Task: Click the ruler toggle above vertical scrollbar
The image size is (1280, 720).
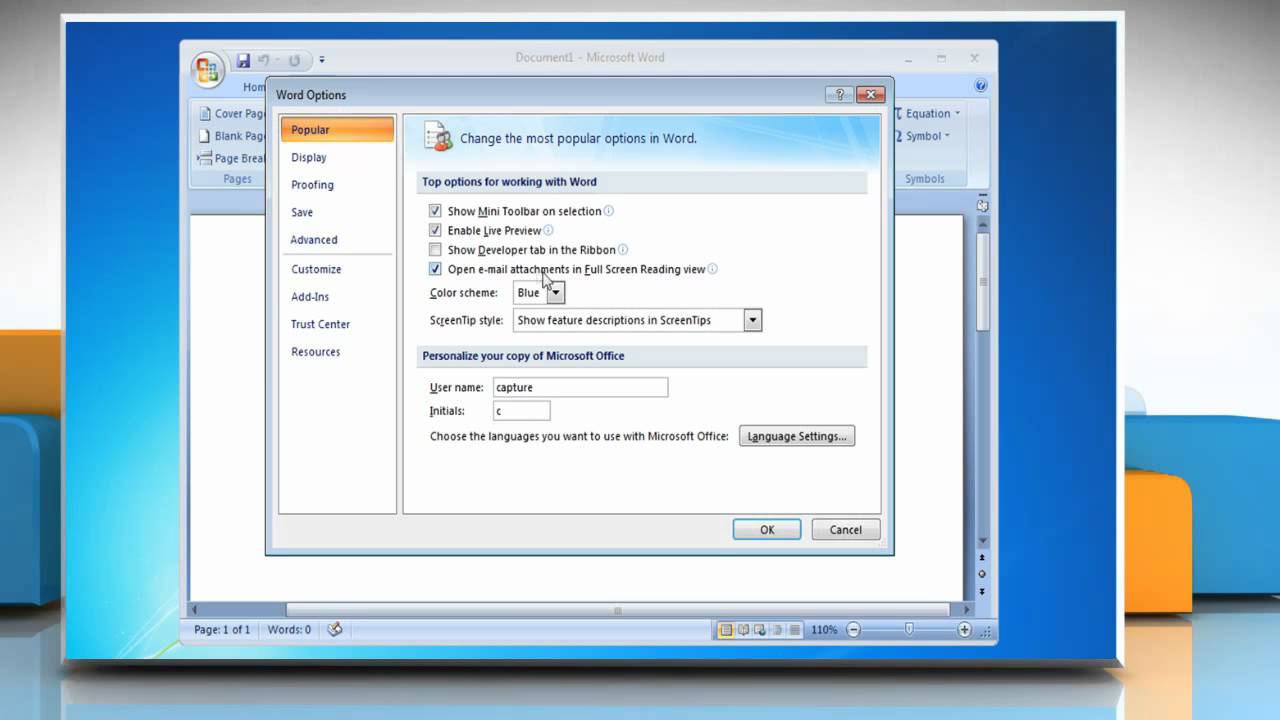Action: point(982,205)
